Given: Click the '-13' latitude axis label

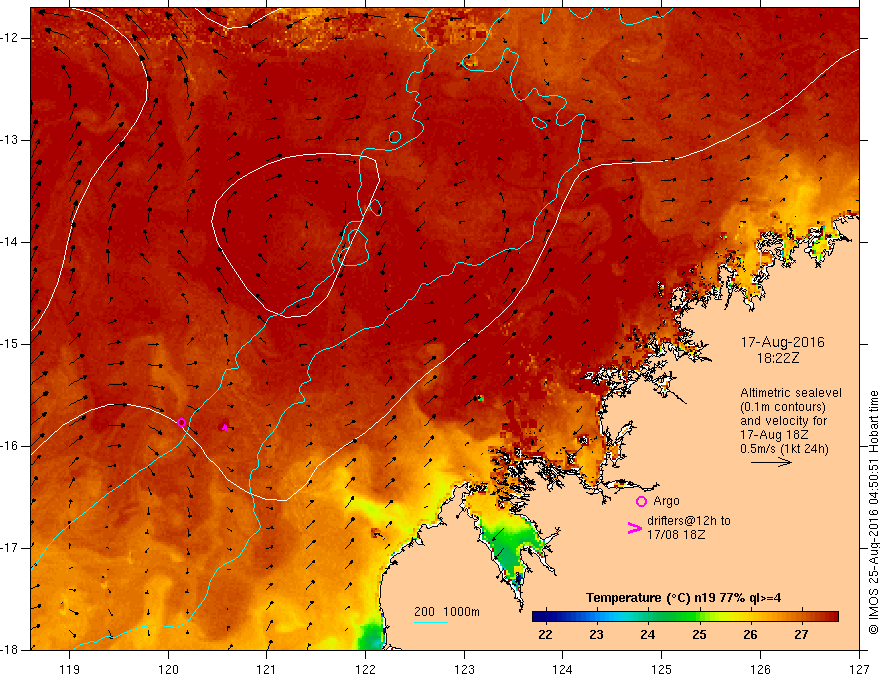Looking at the screenshot, I should (x=10, y=140).
